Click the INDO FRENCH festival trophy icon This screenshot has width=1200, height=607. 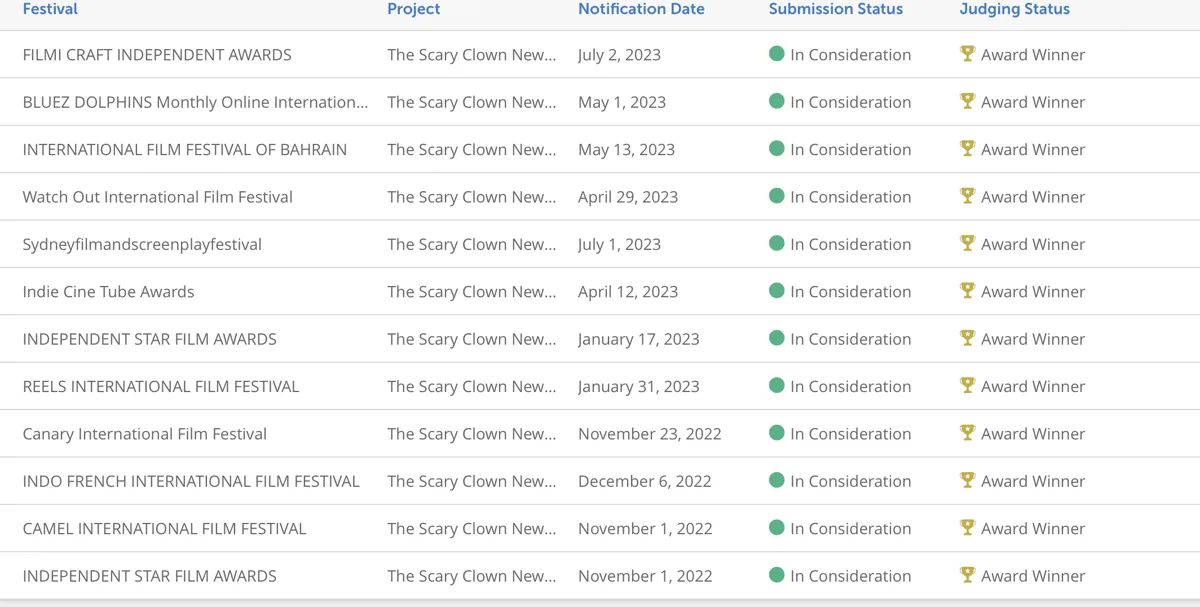point(967,479)
